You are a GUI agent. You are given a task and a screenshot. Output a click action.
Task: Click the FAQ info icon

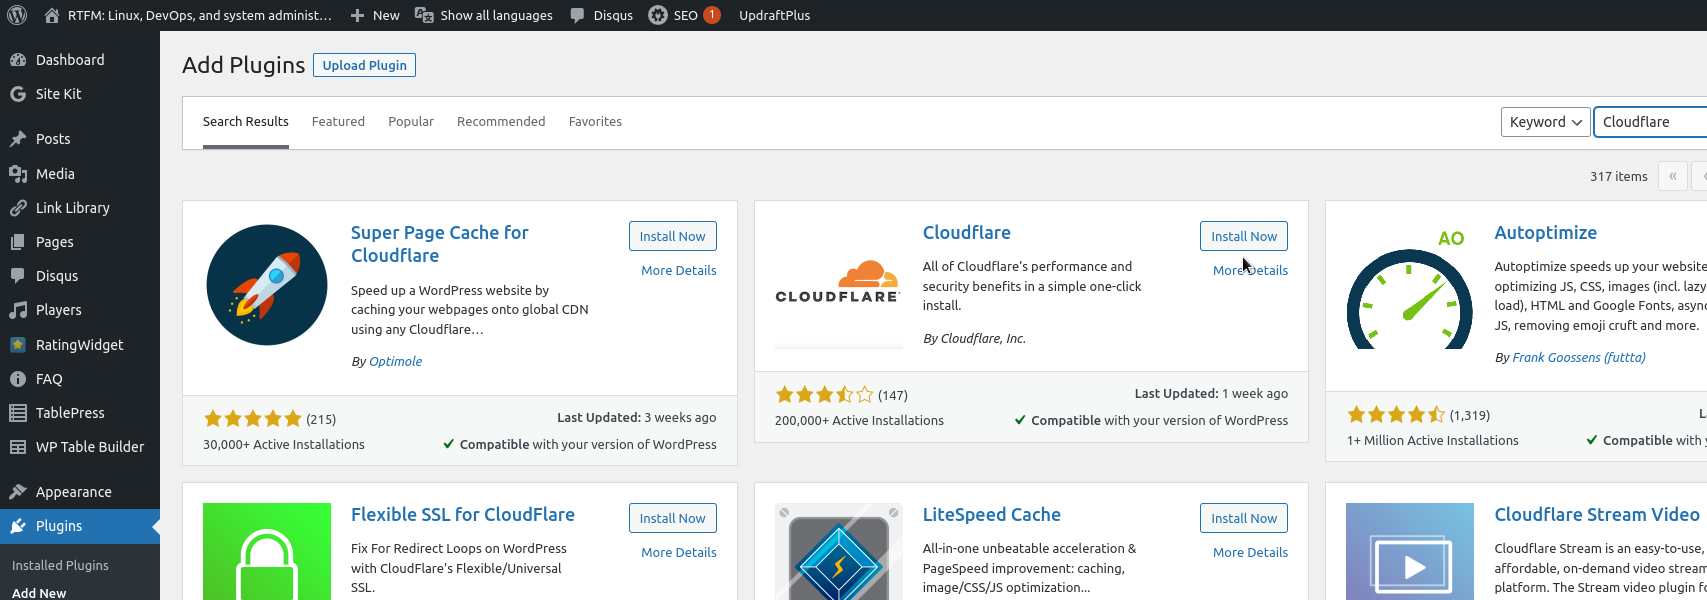coord(18,379)
